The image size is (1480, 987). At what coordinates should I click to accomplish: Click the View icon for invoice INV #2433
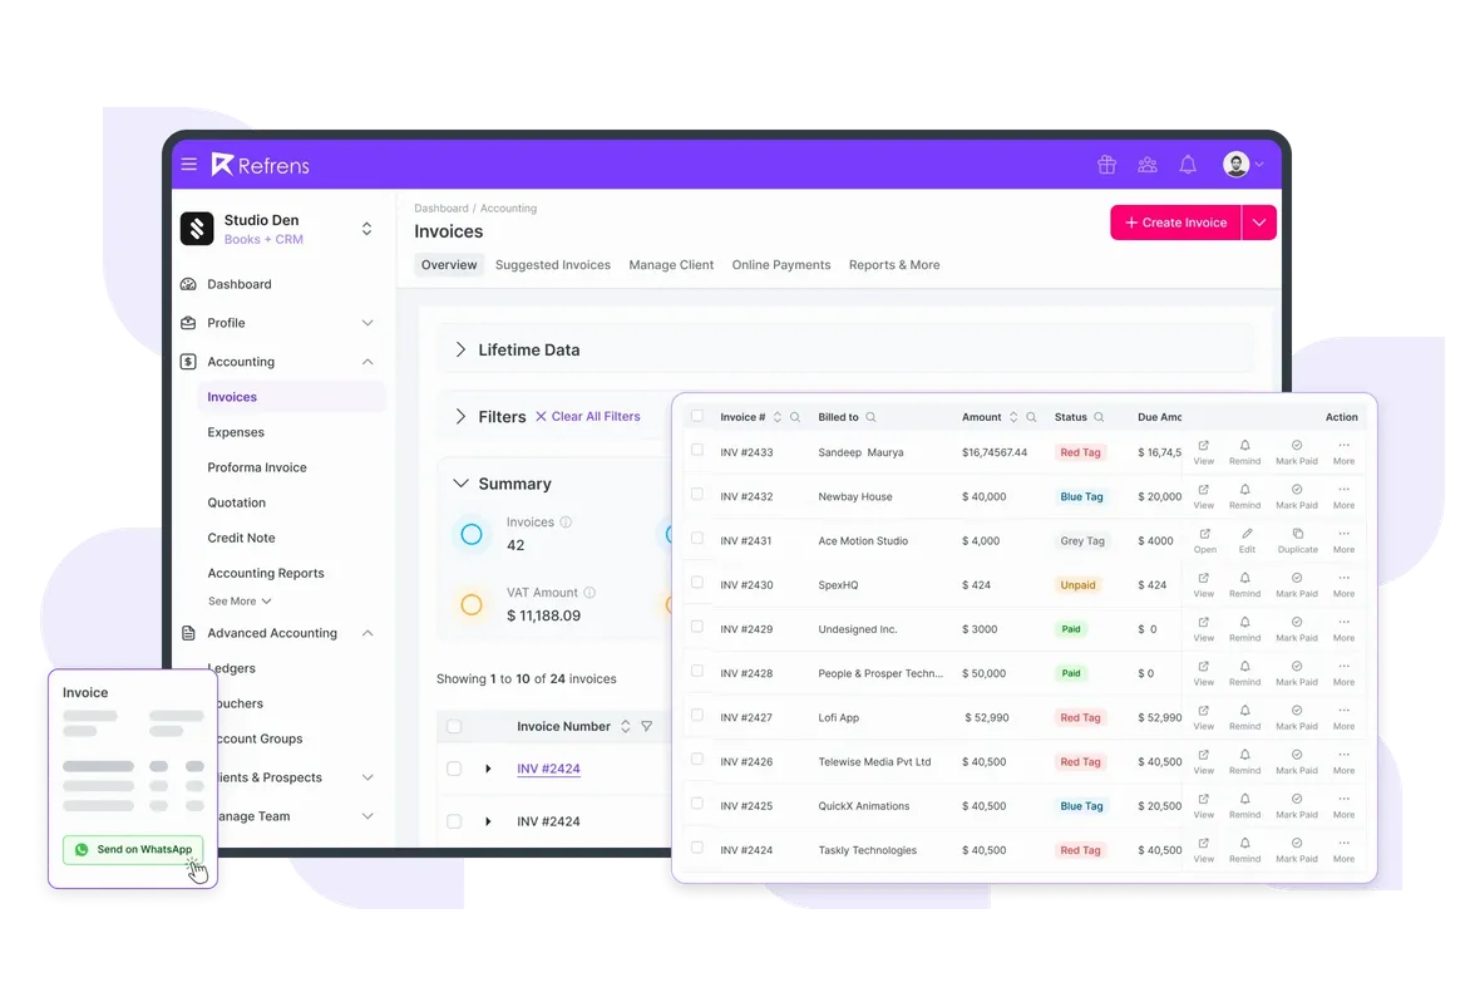tap(1203, 448)
